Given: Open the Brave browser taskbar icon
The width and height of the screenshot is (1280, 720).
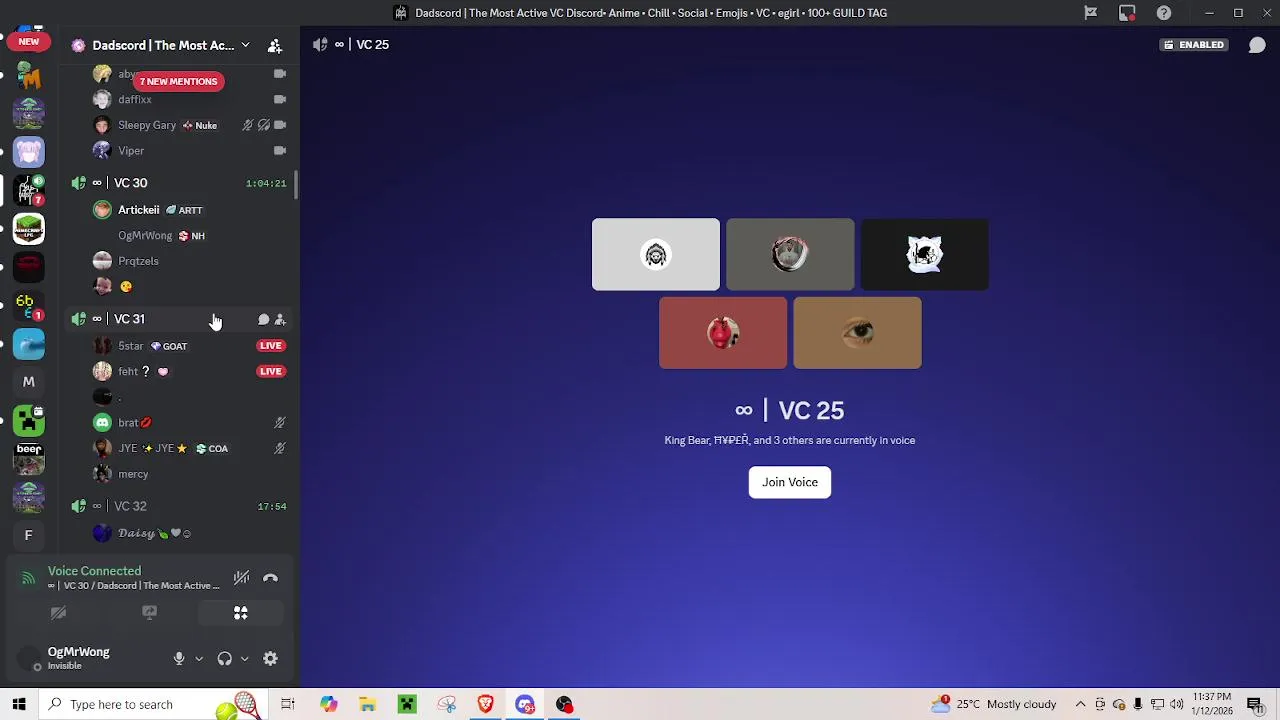Looking at the screenshot, I should pyautogui.click(x=485, y=704).
